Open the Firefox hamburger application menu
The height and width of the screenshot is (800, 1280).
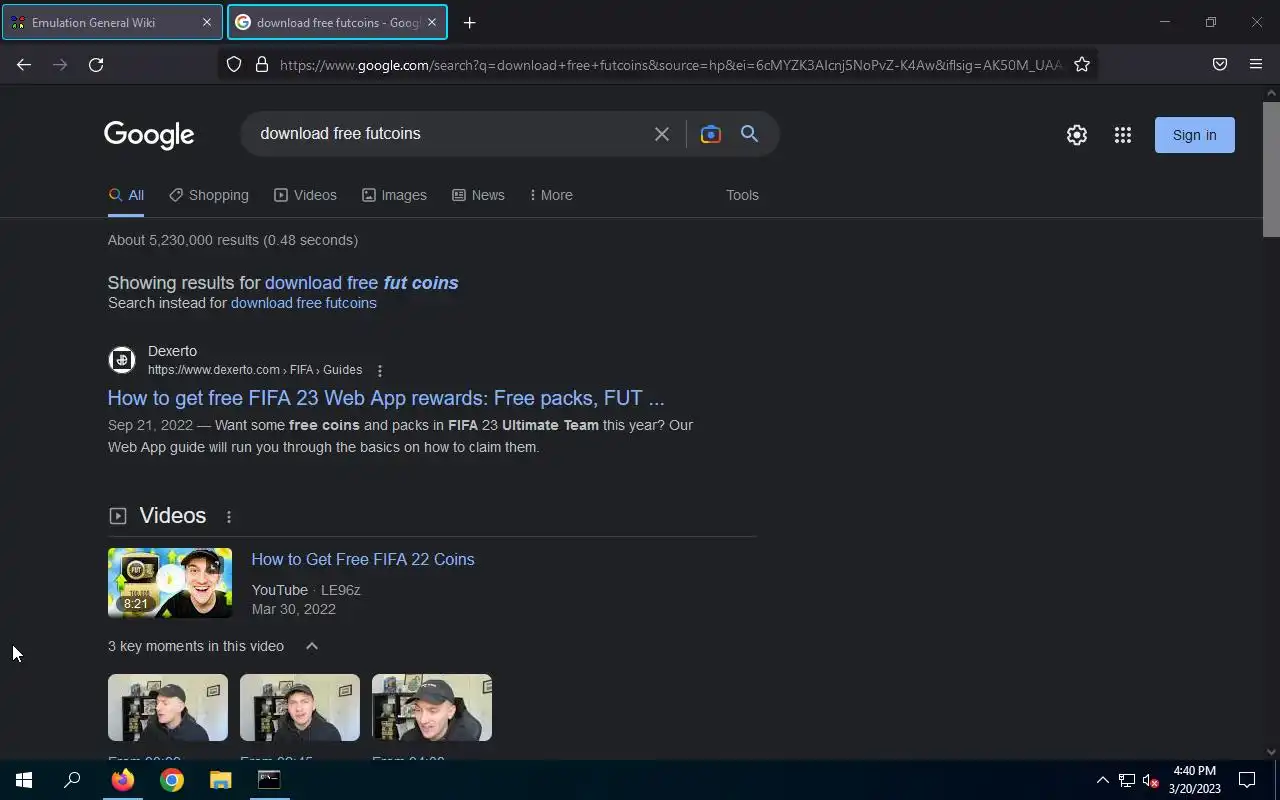(x=1256, y=64)
